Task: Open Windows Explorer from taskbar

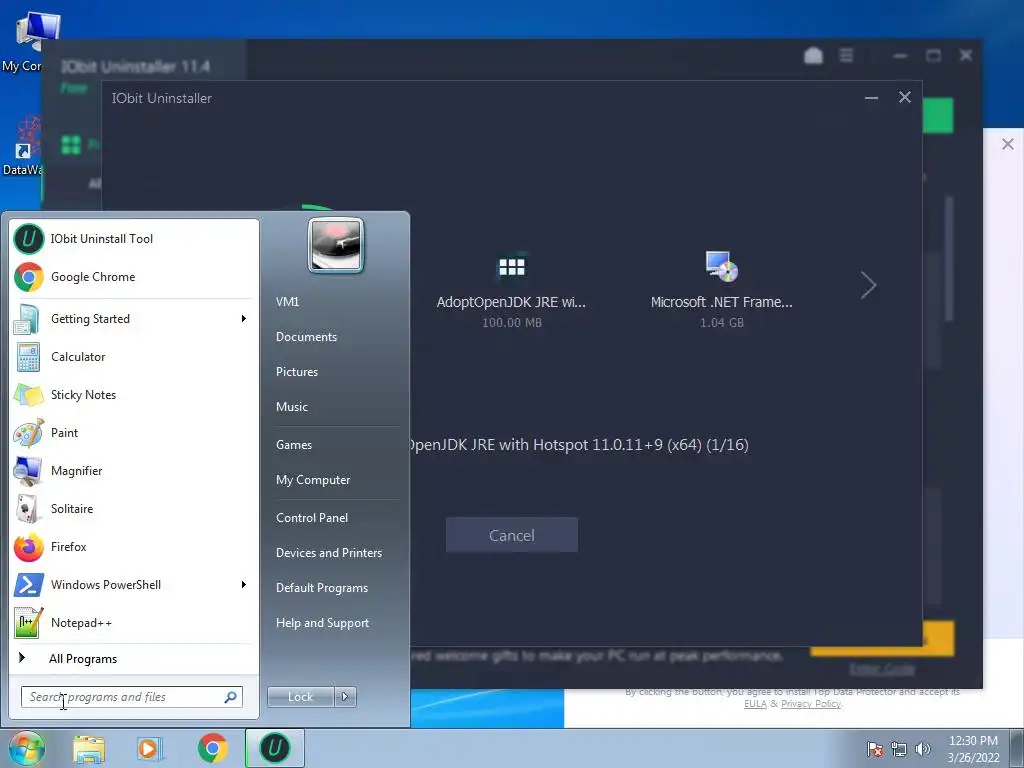Action: pos(89,749)
